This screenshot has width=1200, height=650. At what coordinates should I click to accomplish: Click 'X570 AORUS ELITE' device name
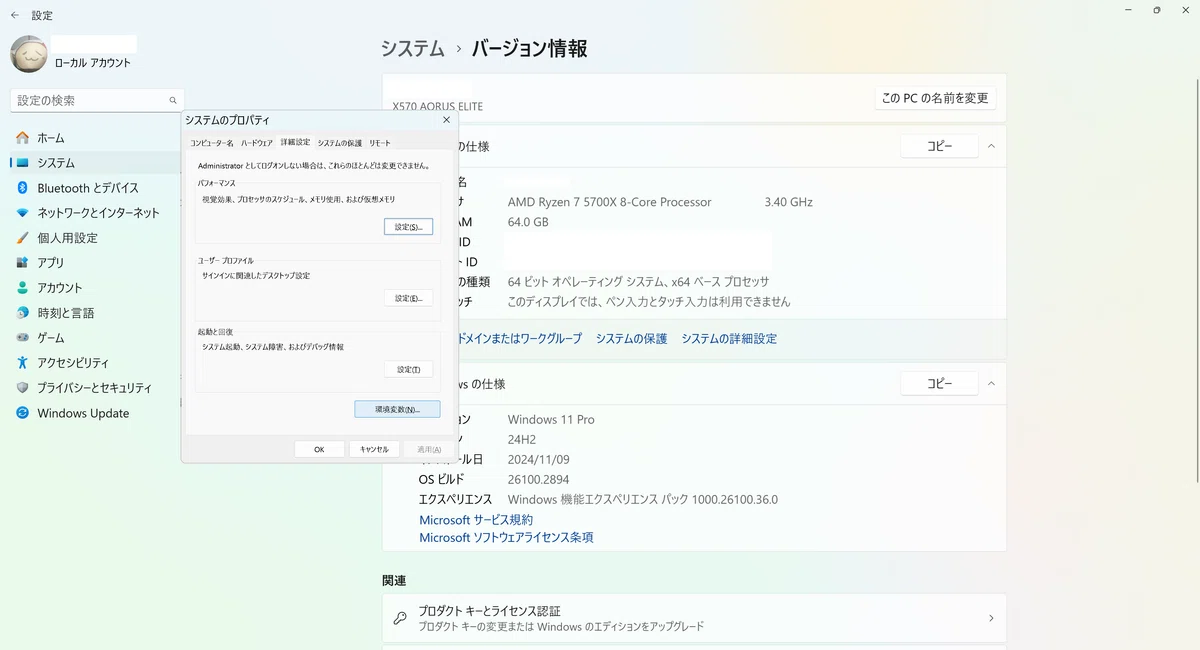pyautogui.click(x=438, y=106)
